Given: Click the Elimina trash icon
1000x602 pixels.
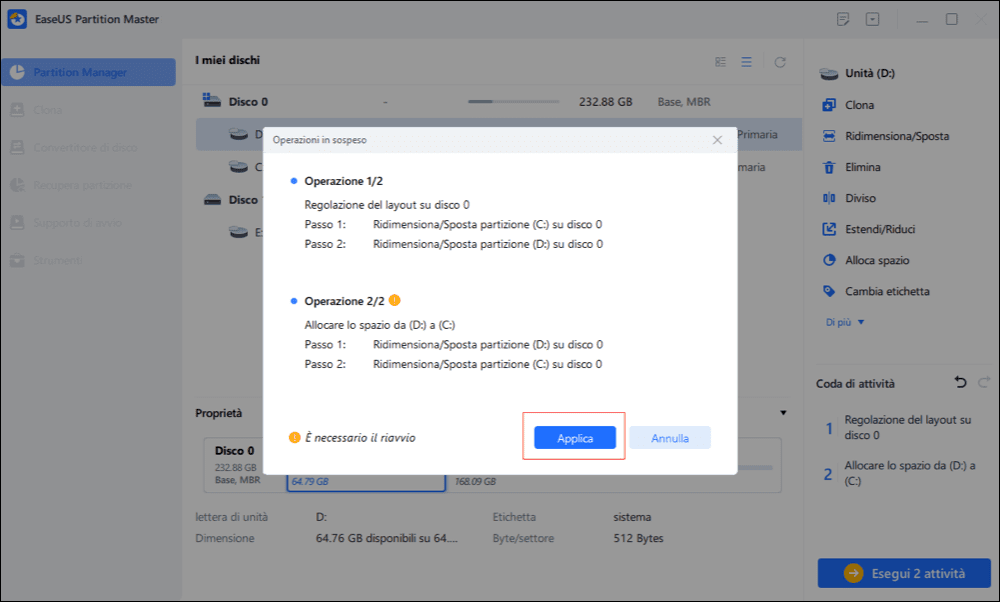Looking at the screenshot, I should point(829,167).
